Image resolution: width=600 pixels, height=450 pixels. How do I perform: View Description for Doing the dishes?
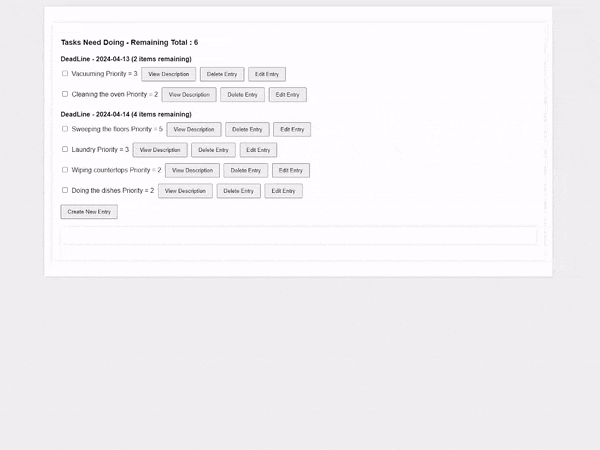185,191
